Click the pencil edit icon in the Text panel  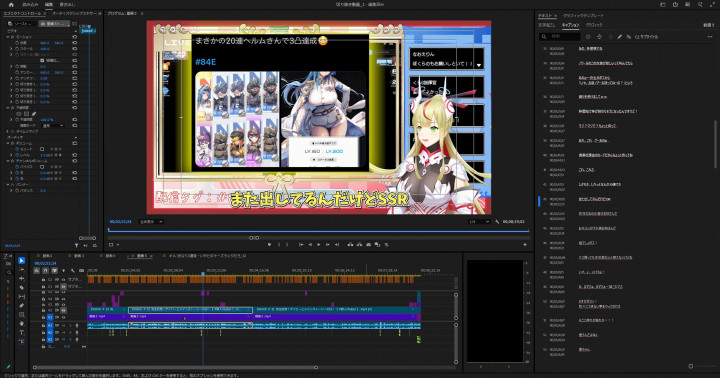[x=619, y=37]
